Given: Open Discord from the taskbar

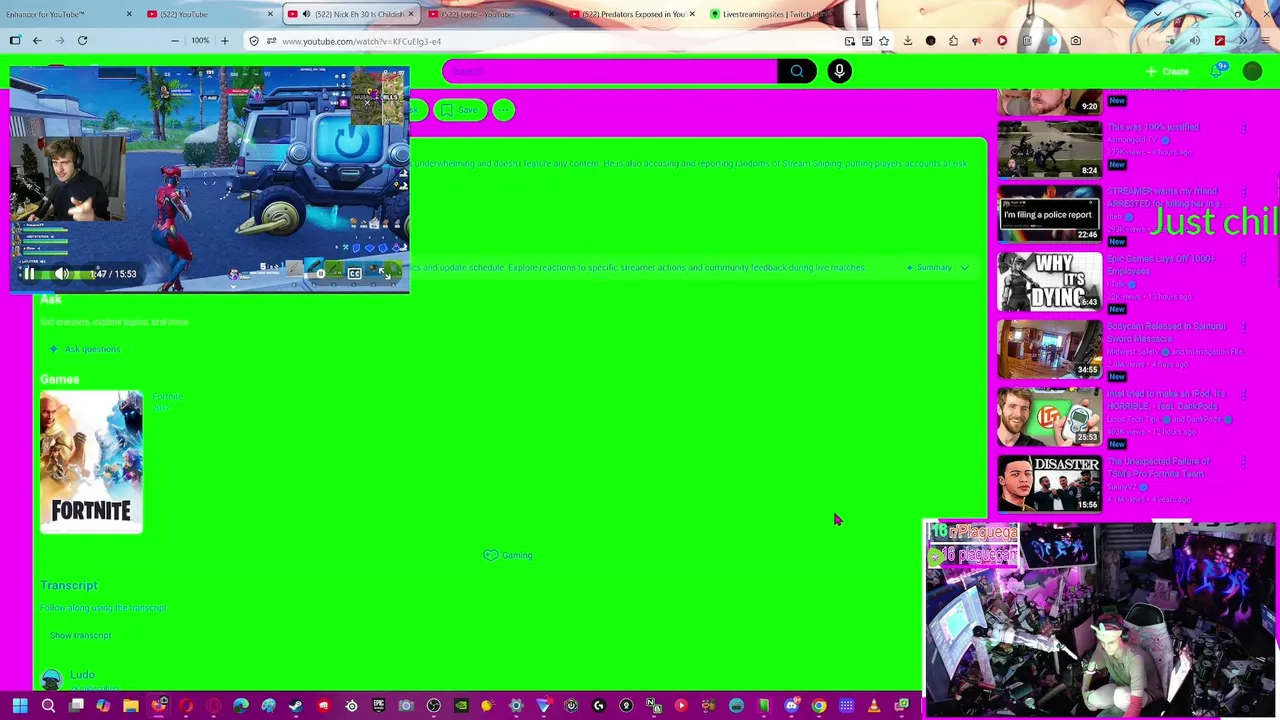Looking at the screenshot, I should 791,707.
